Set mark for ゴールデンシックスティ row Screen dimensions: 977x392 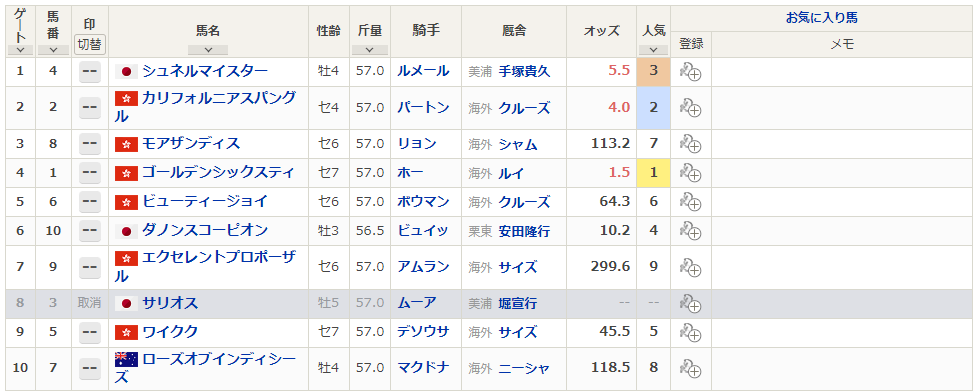[90, 173]
